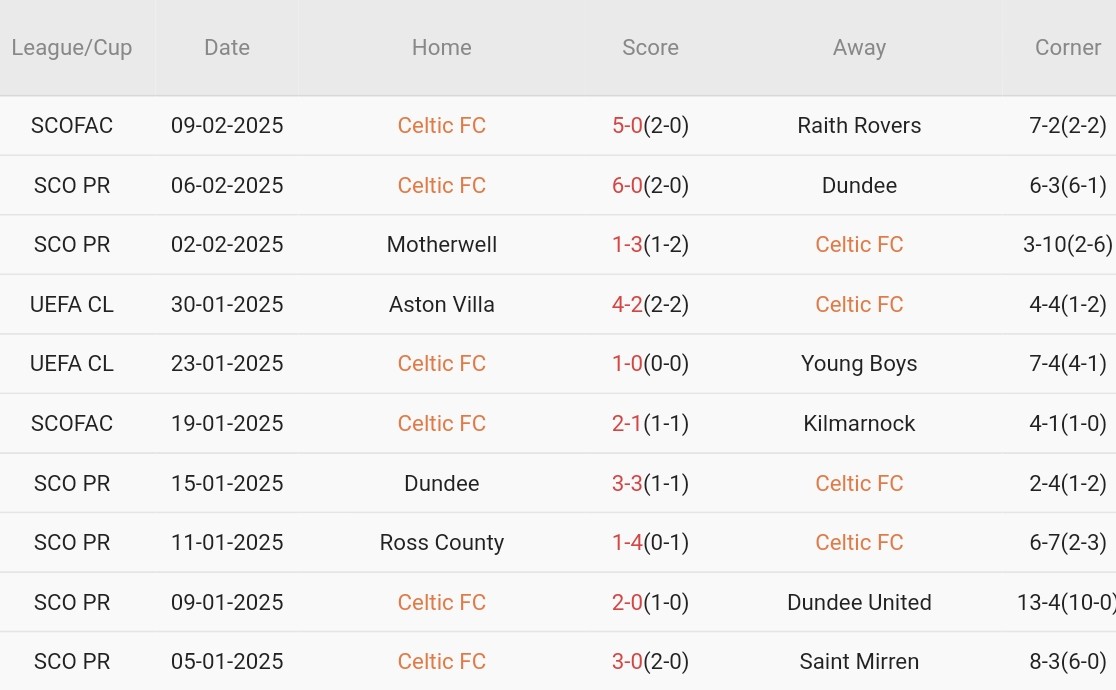Open the Ross County team link
Viewport: 1116px width, 690px height.
tap(441, 542)
